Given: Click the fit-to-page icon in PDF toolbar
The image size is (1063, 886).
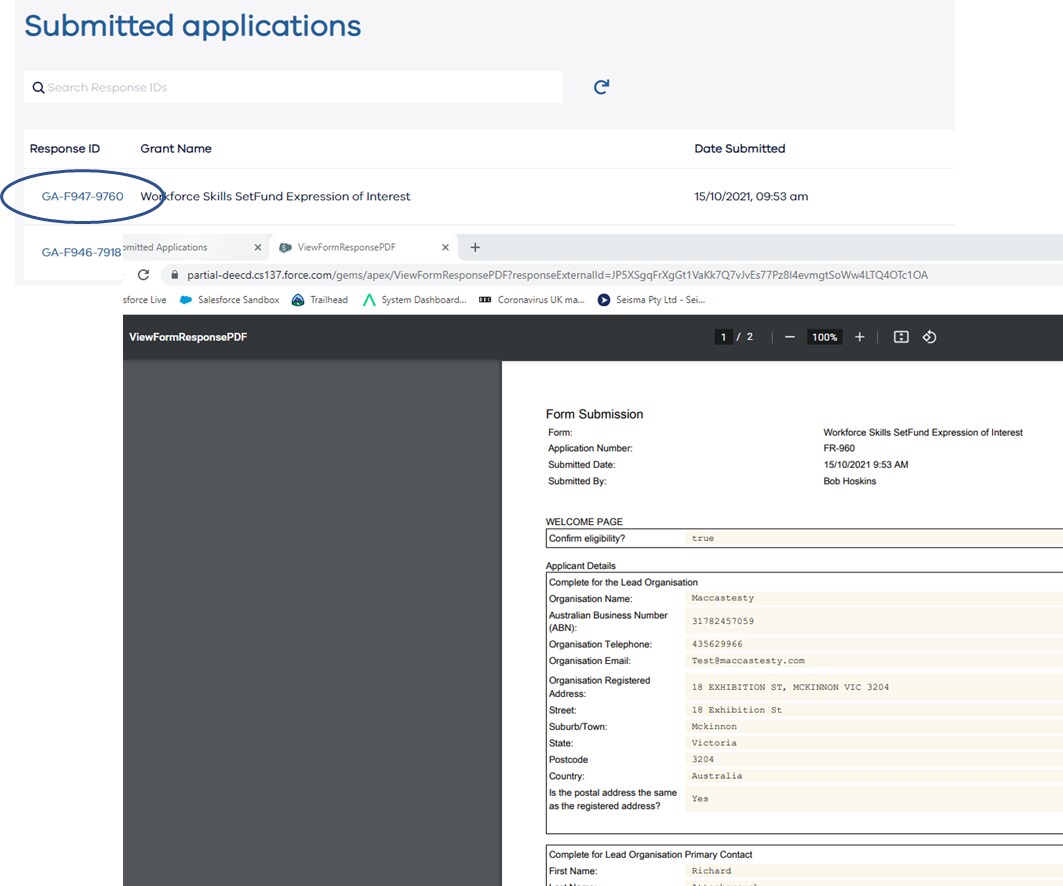Looking at the screenshot, I should tap(900, 337).
